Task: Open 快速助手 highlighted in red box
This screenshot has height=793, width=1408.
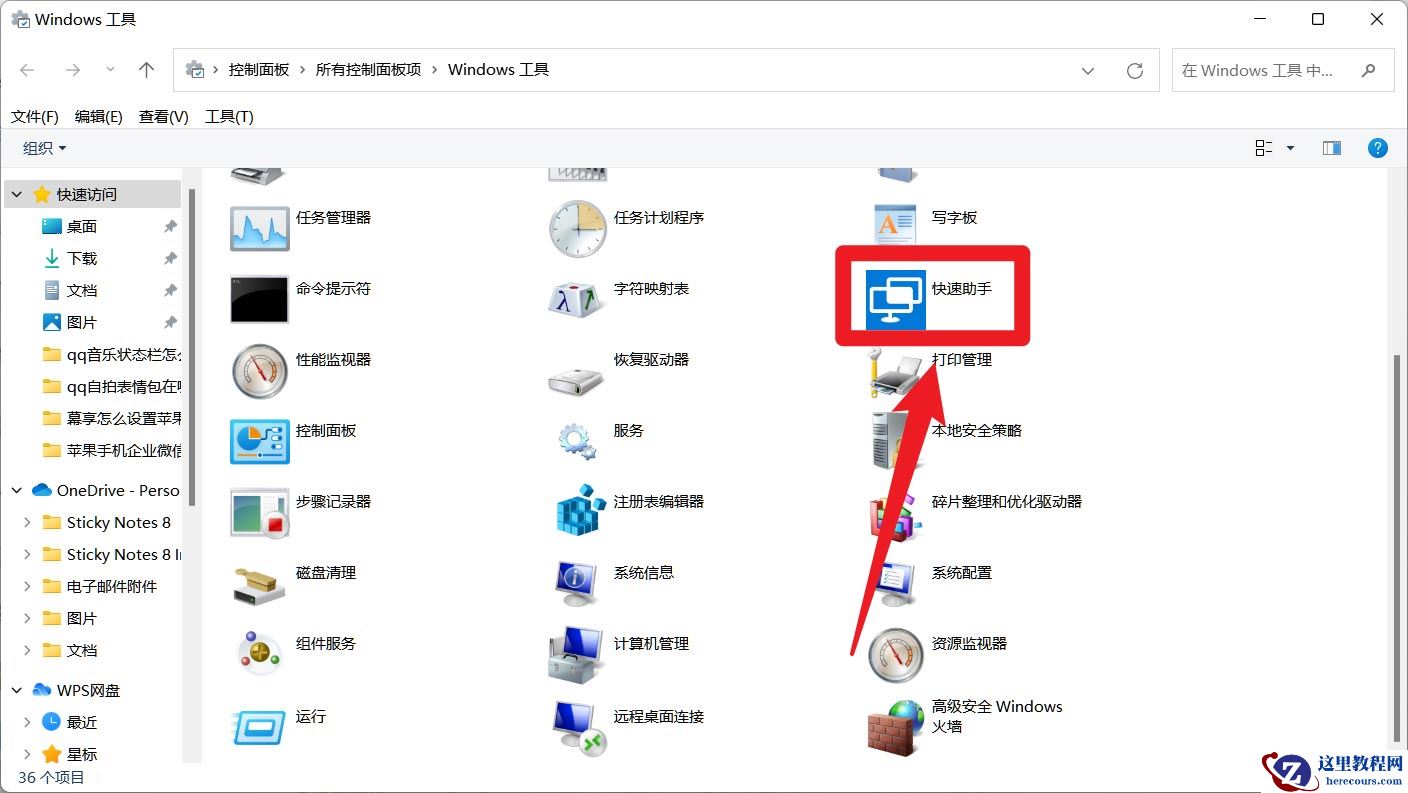Action: pos(930,295)
